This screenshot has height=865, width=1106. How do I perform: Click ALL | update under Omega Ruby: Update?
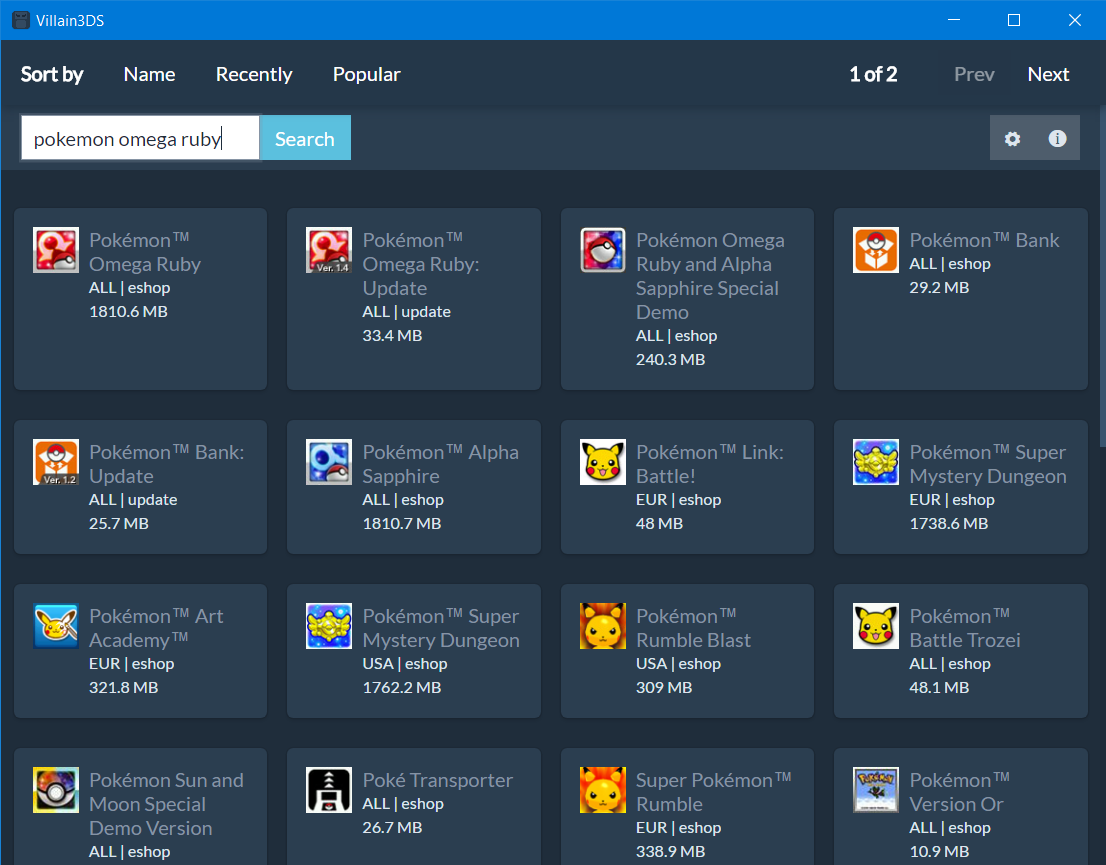pos(406,311)
